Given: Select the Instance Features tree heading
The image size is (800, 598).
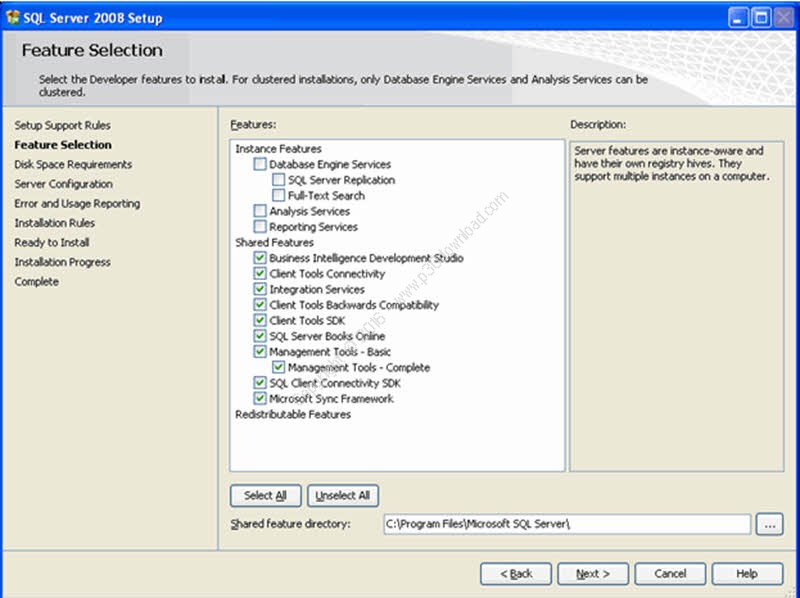Looking at the screenshot, I should tap(278, 149).
